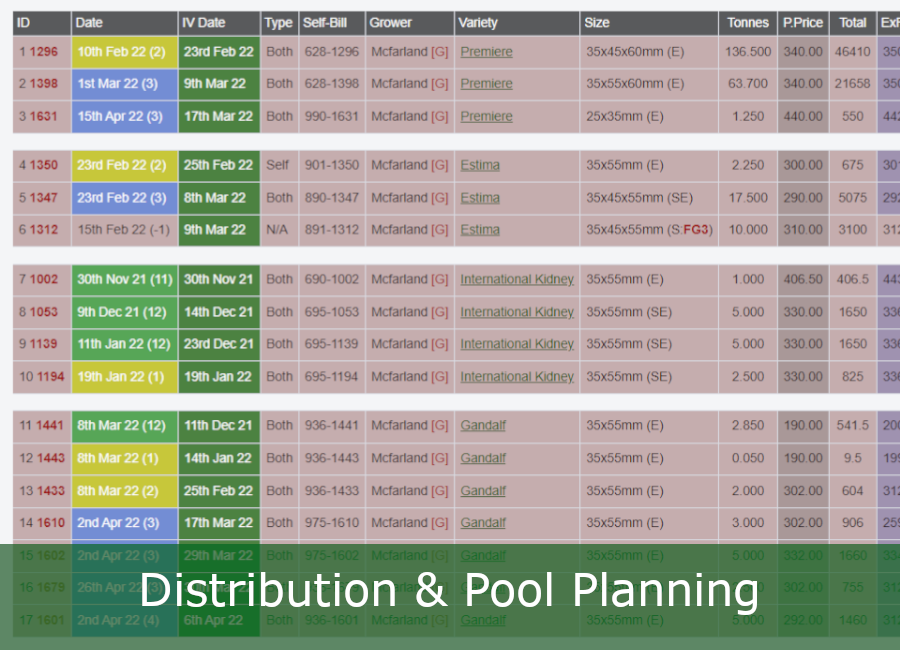Open the Premiere variety link in row 1296

click(x=486, y=52)
